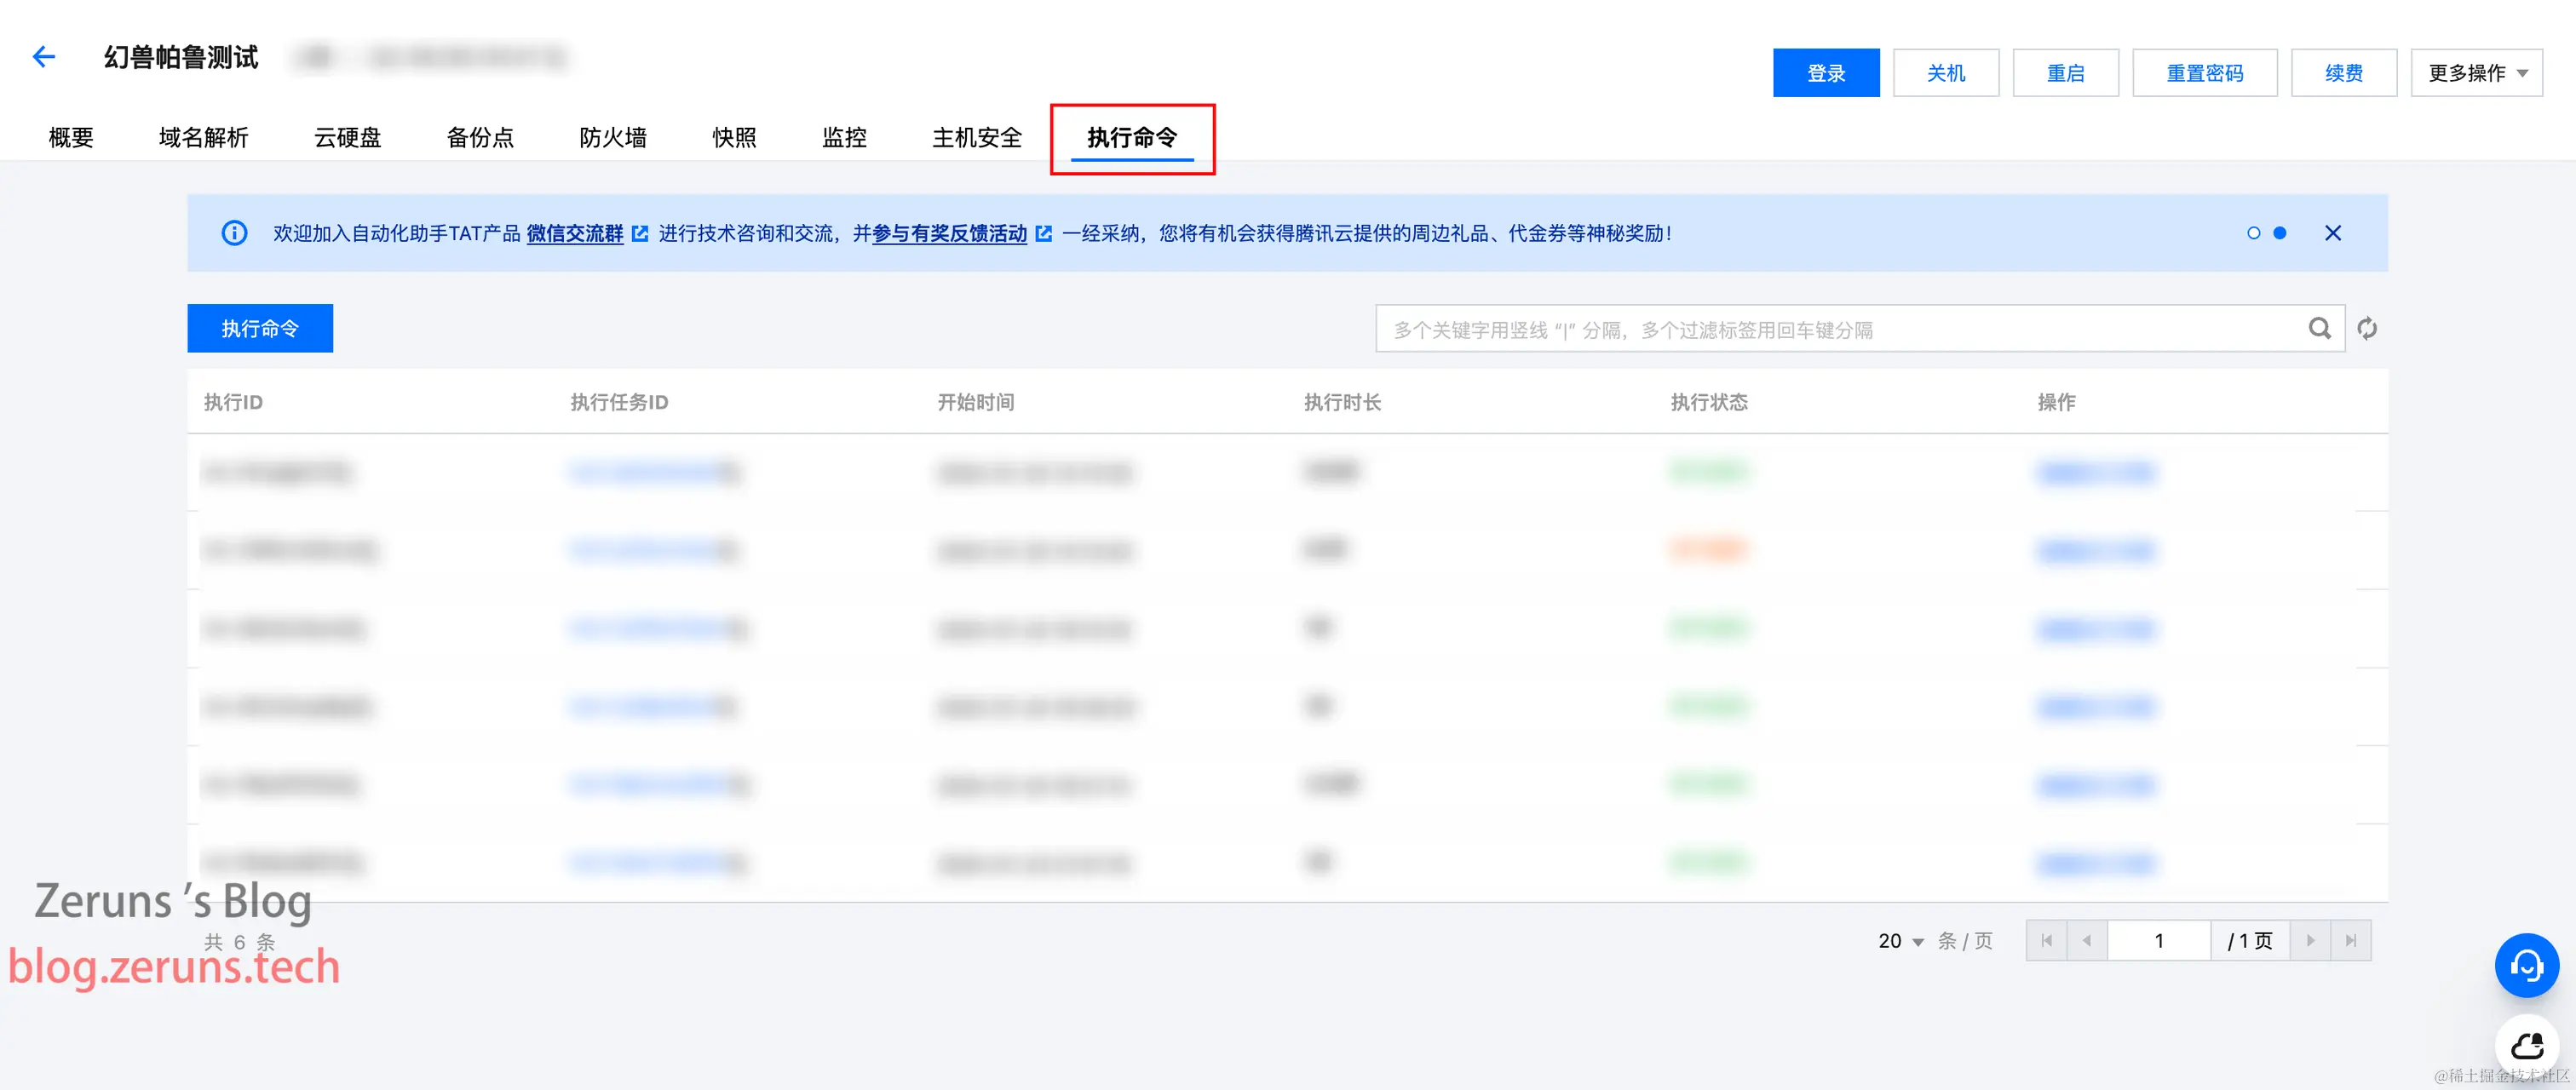Go to the last page arrow
2576x1090 pixels.
2350,940
